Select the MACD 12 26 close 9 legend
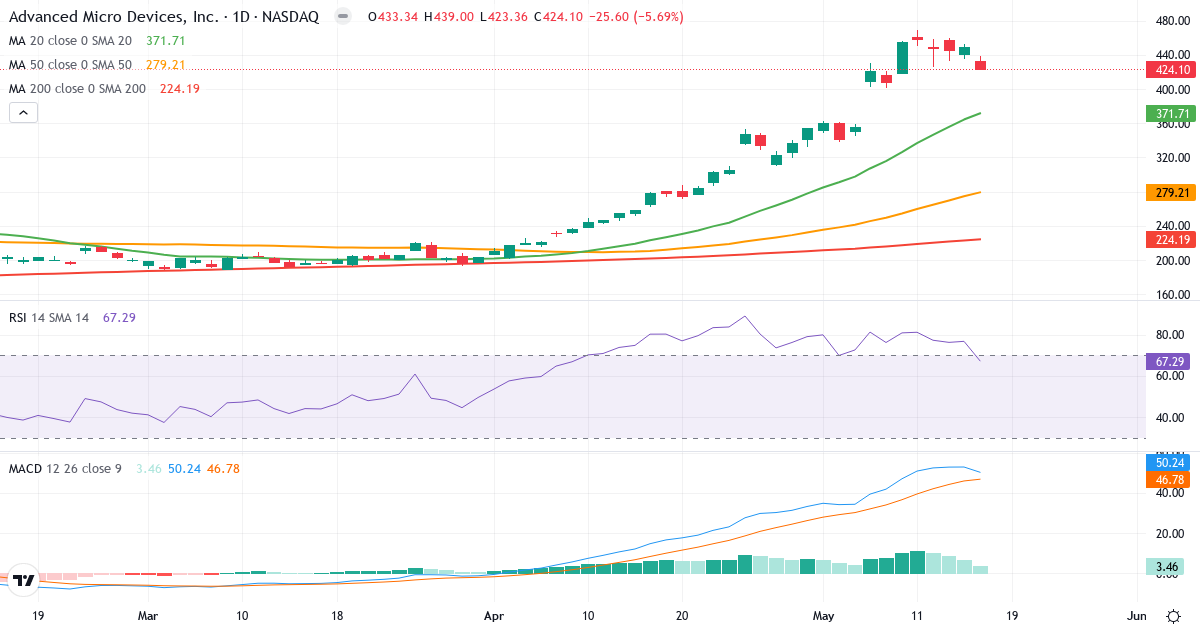Screen dimensions: 1200x630 point(65,468)
